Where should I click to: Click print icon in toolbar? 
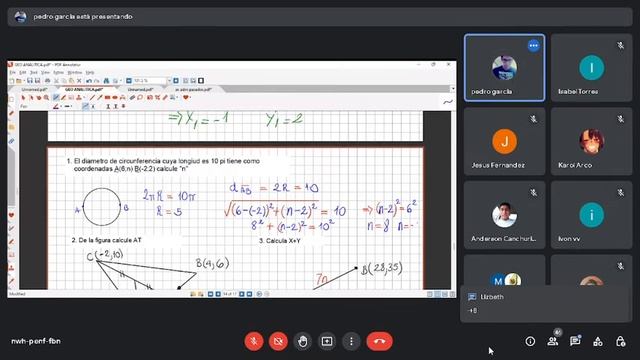tap(47, 81)
